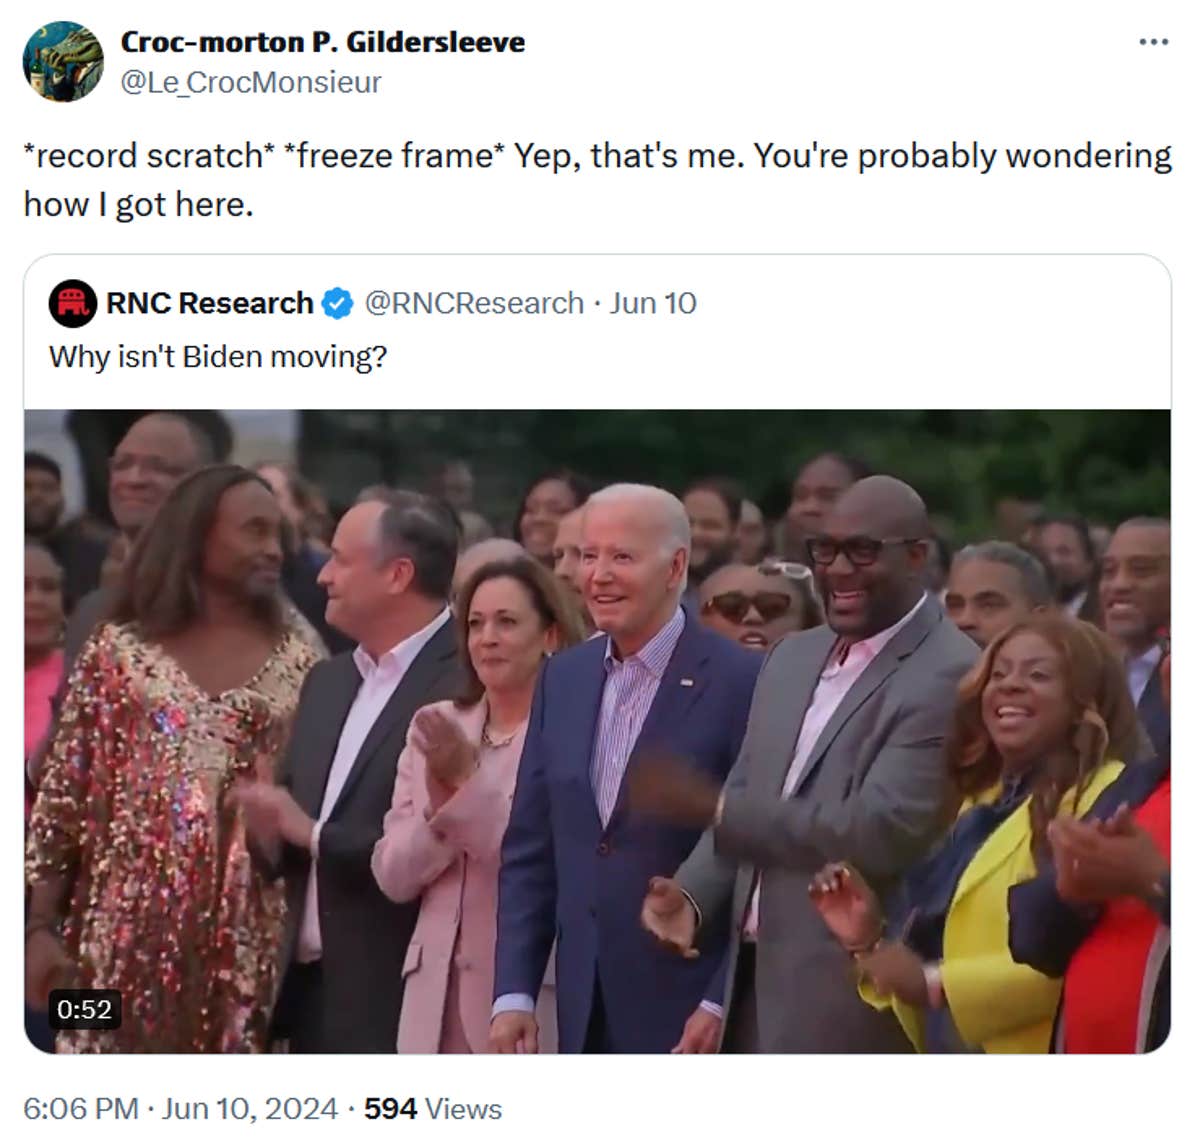Viewport: 1200px width, 1145px height.
Task: Visit the @Le_CrocMonsieur handle
Action: click(x=250, y=82)
